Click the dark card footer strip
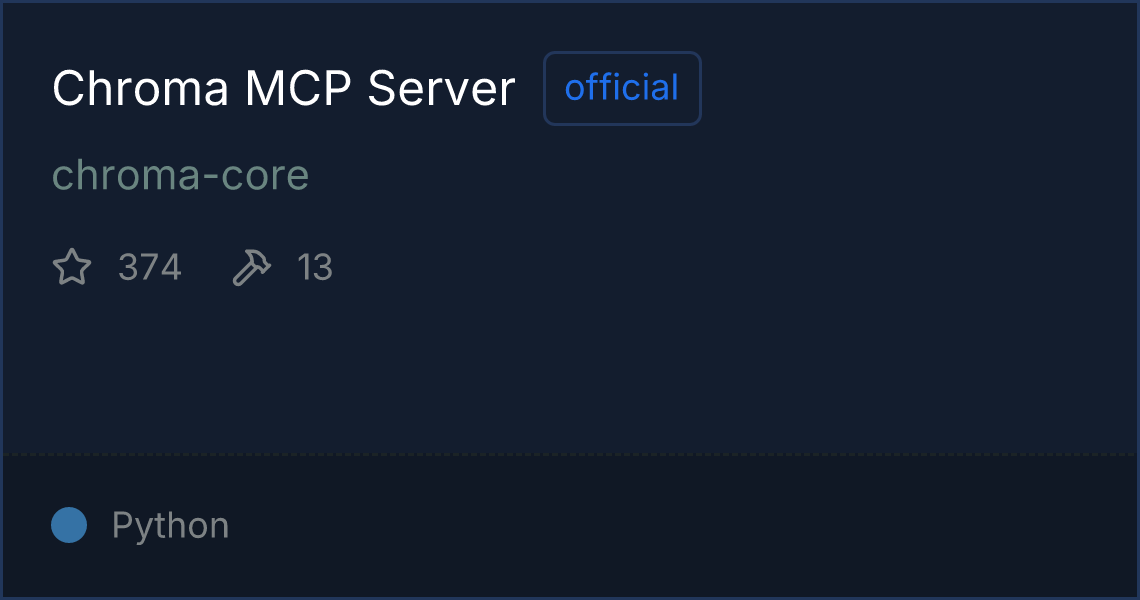Image resolution: width=1140 pixels, height=600 pixels. click(x=570, y=526)
